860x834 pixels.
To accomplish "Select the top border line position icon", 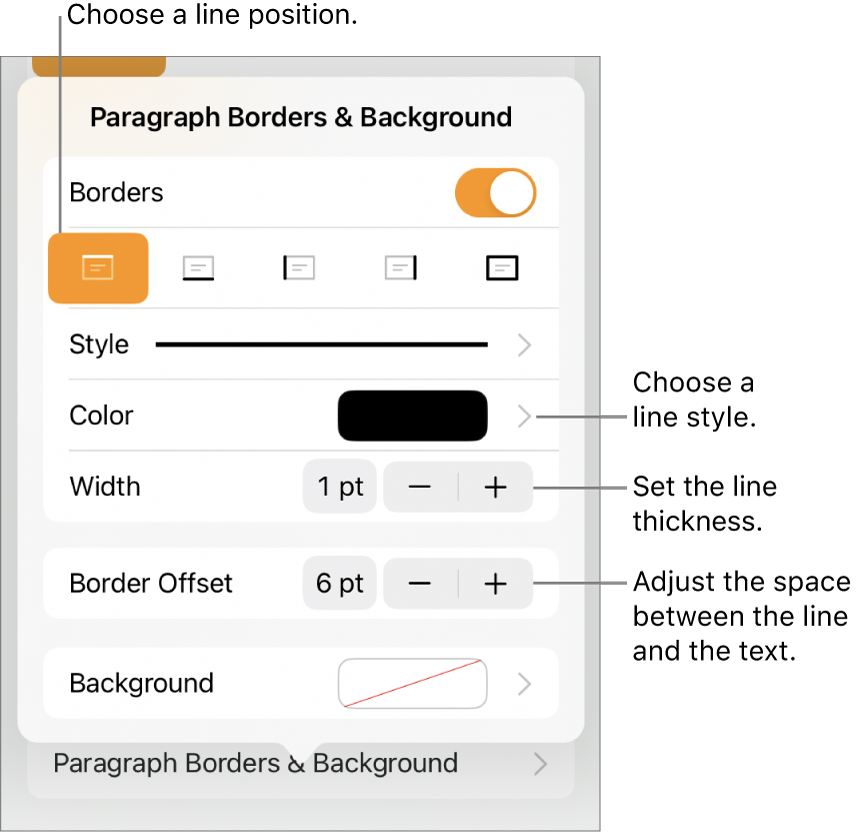I will 98,268.
